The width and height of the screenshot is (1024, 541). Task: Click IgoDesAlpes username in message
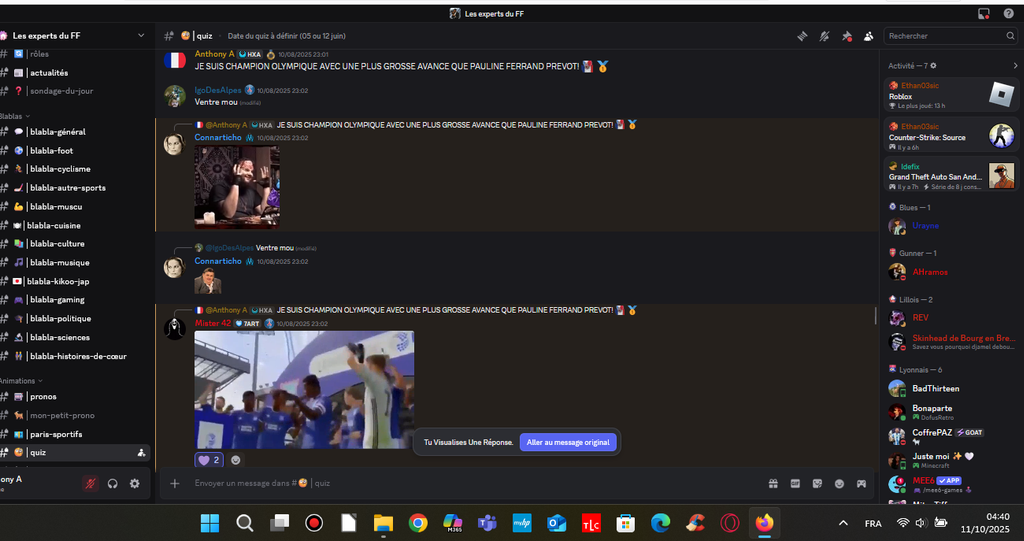pos(217,90)
